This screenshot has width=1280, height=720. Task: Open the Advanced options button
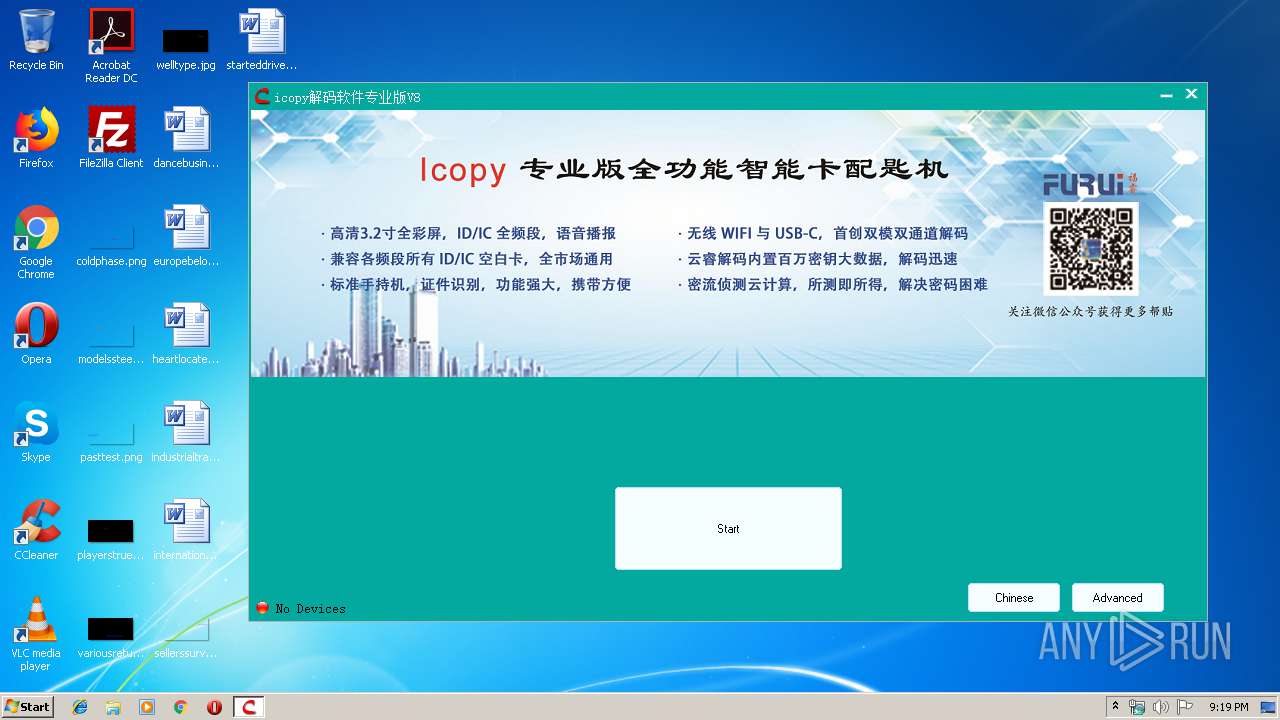coord(1117,597)
